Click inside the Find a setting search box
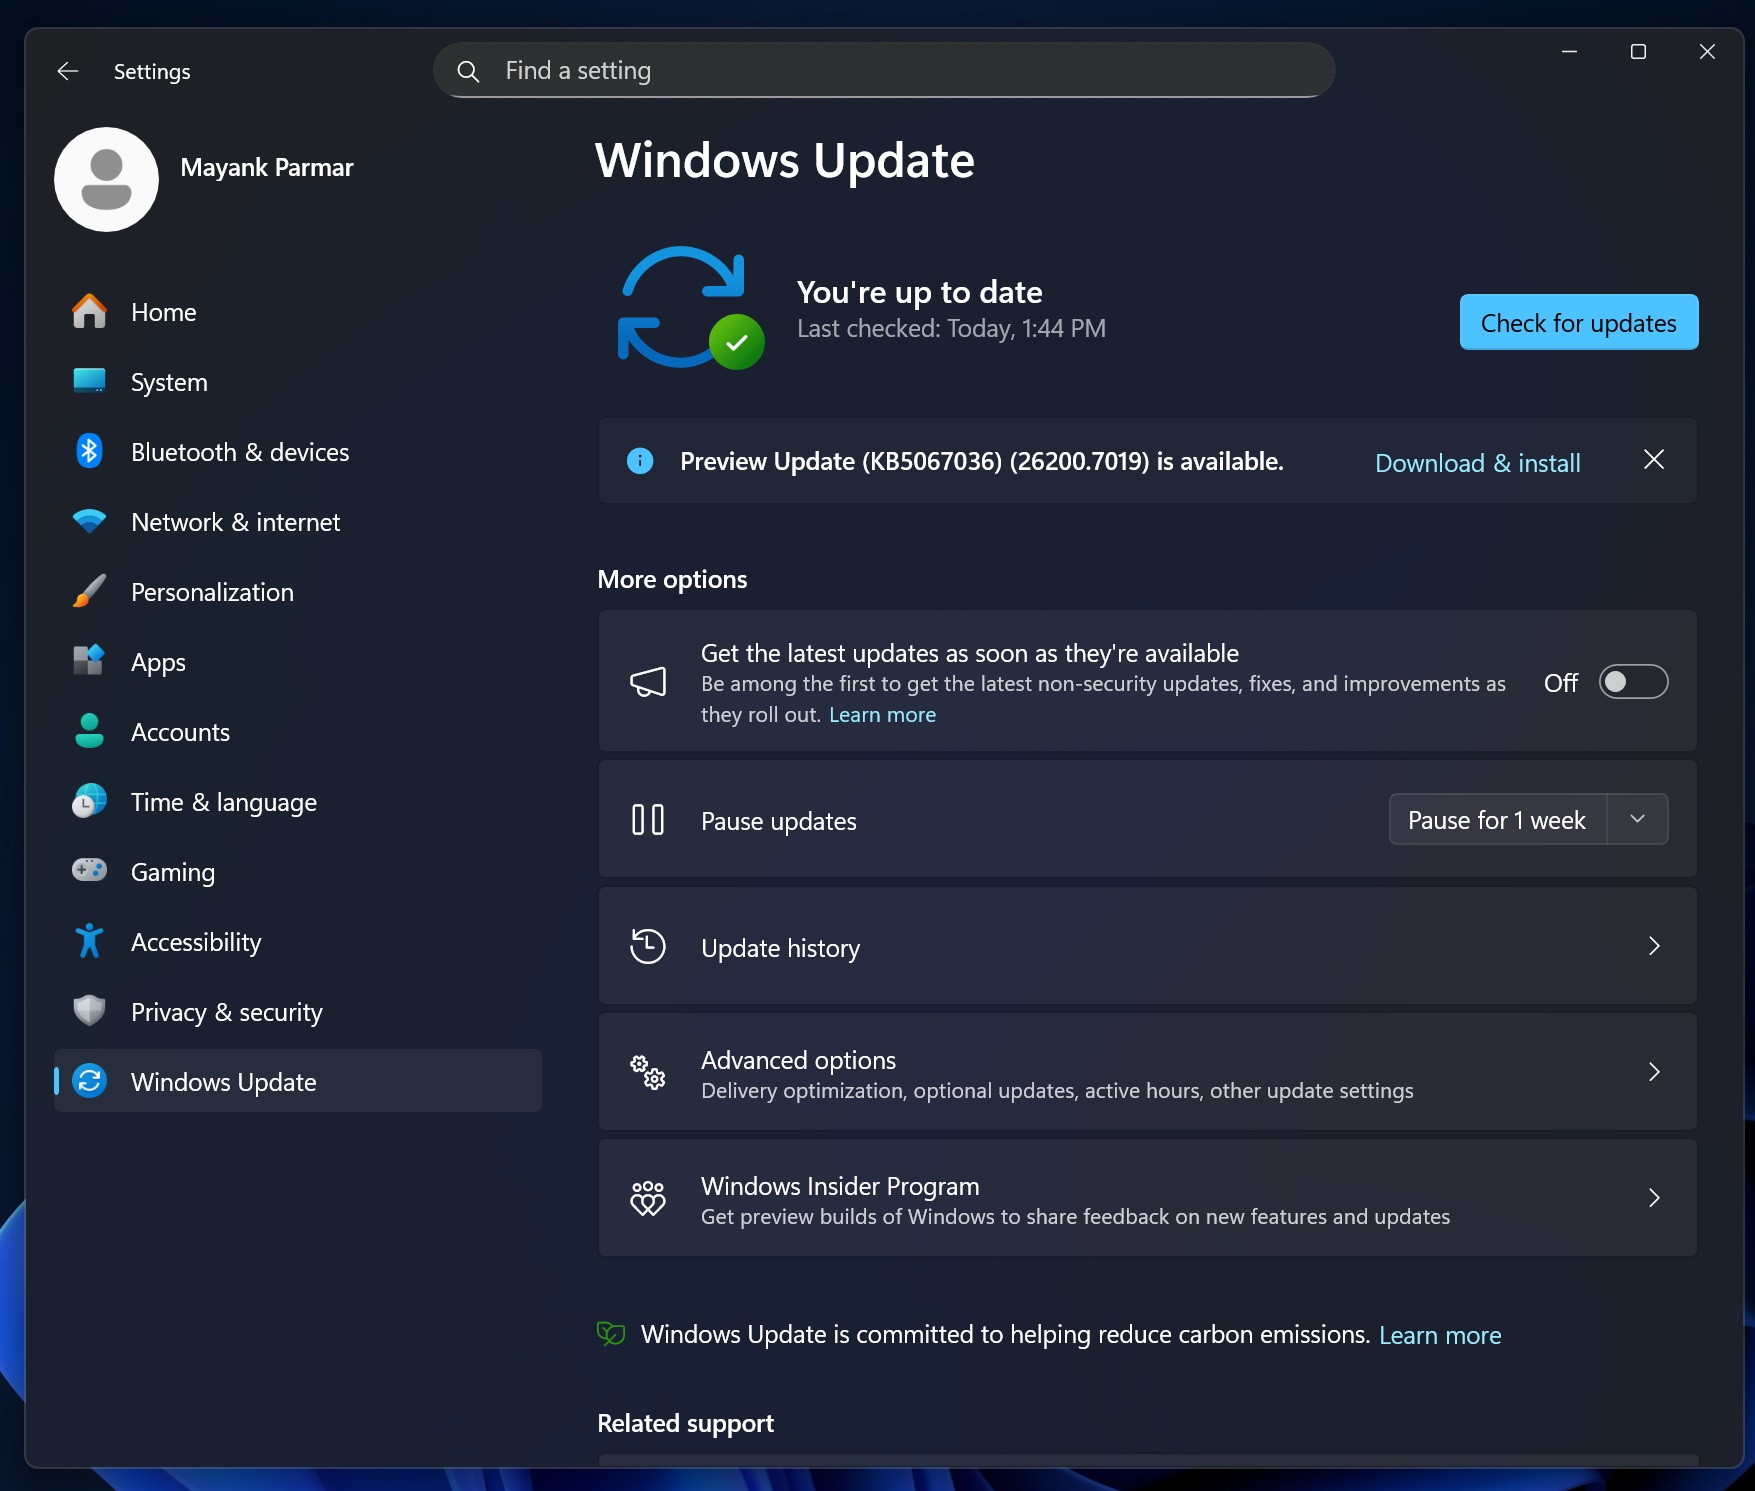 (x=880, y=70)
